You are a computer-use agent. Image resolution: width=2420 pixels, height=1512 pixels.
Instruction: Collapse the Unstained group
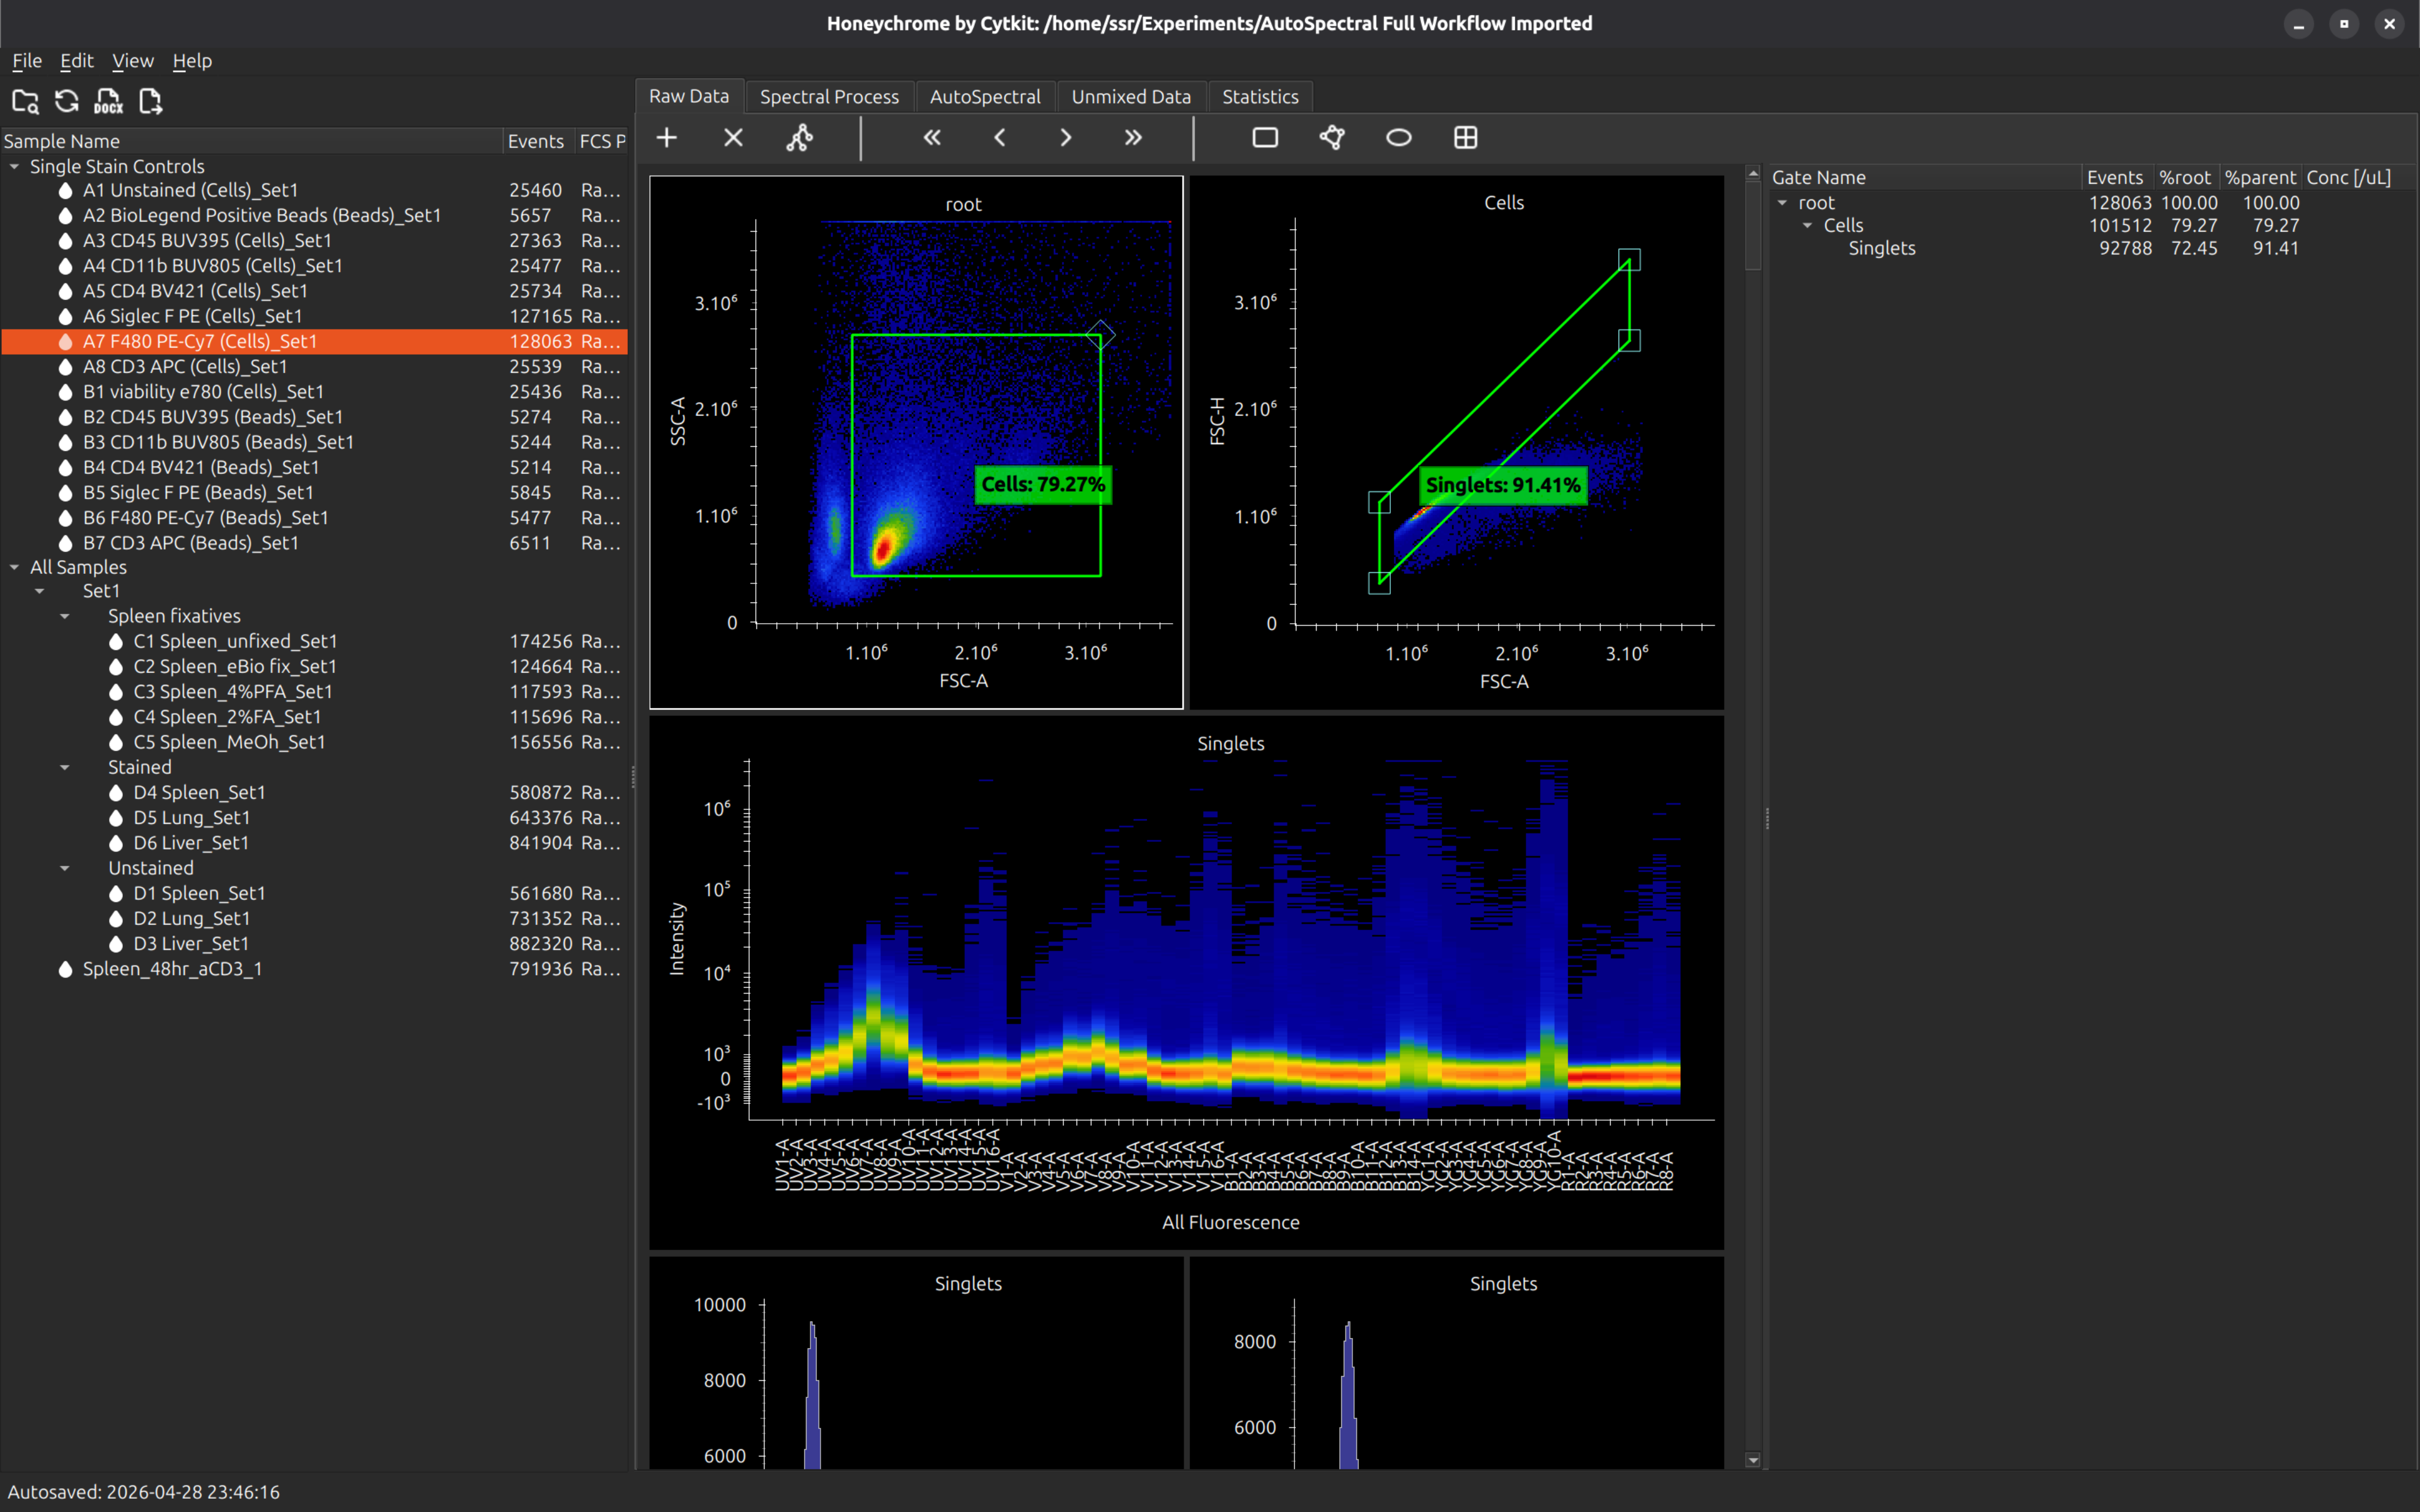click(65, 868)
